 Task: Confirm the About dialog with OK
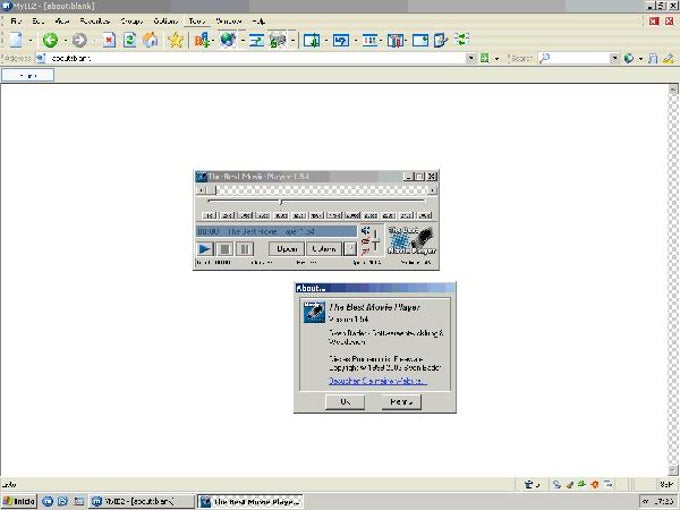pos(345,402)
